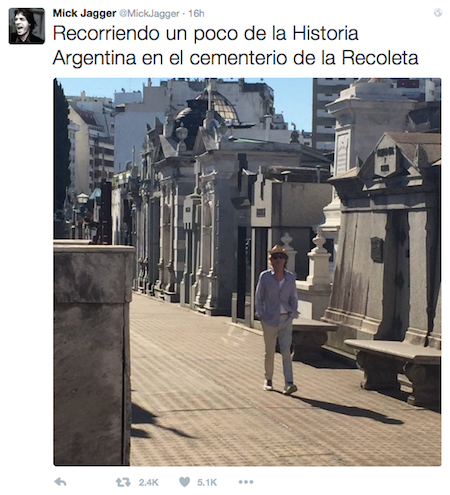The image size is (450, 495).
Task: View the 5.1K likes count
Action: coord(207,482)
